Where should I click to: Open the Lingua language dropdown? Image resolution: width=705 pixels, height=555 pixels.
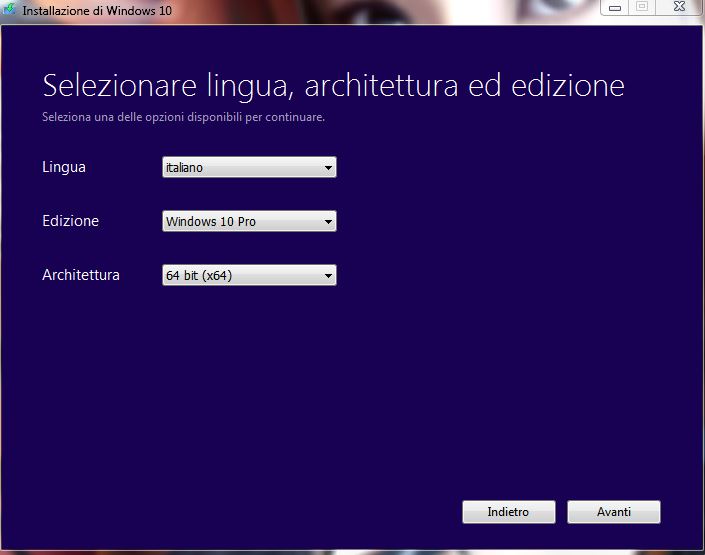tap(249, 167)
